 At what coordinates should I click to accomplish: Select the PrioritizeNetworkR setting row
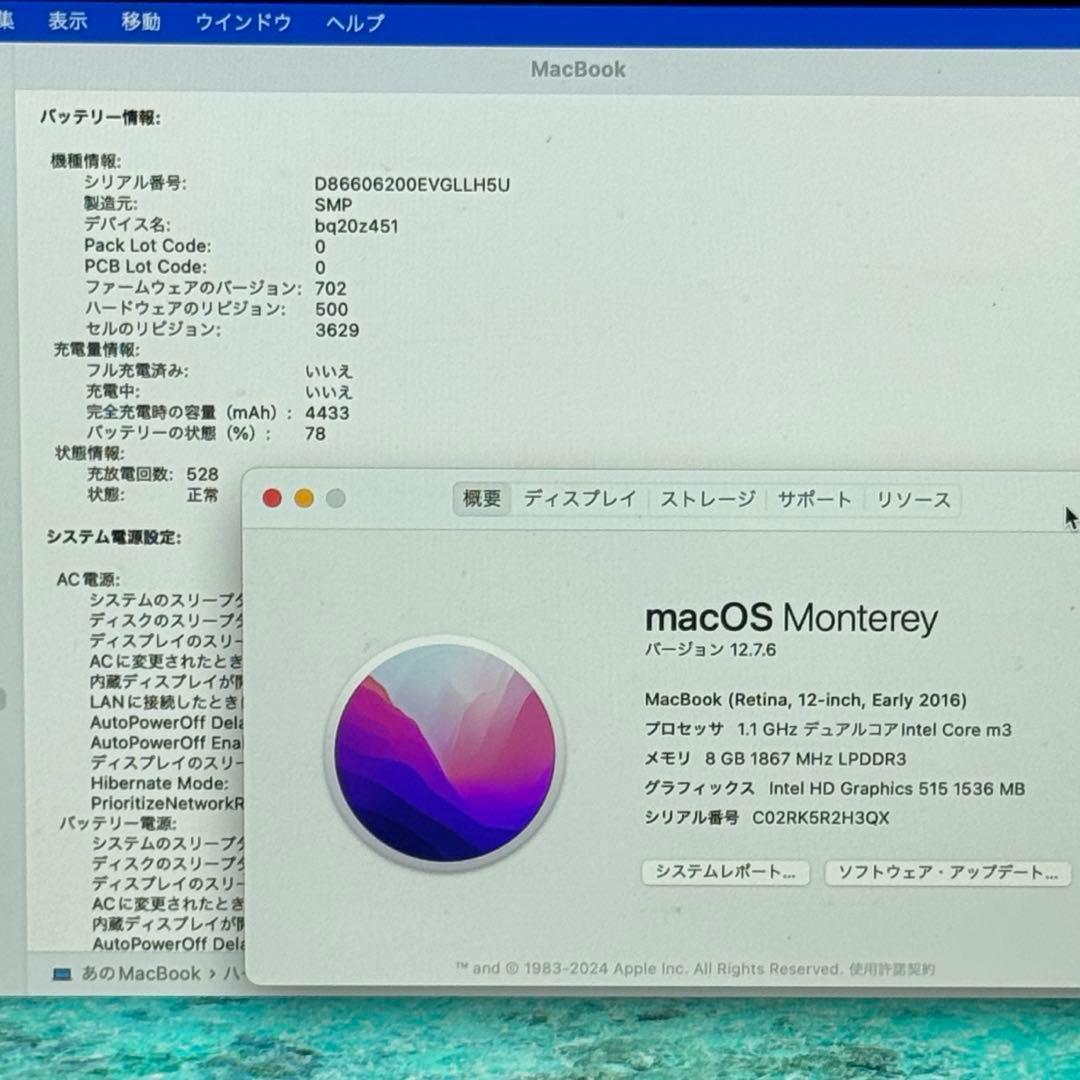[165, 803]
